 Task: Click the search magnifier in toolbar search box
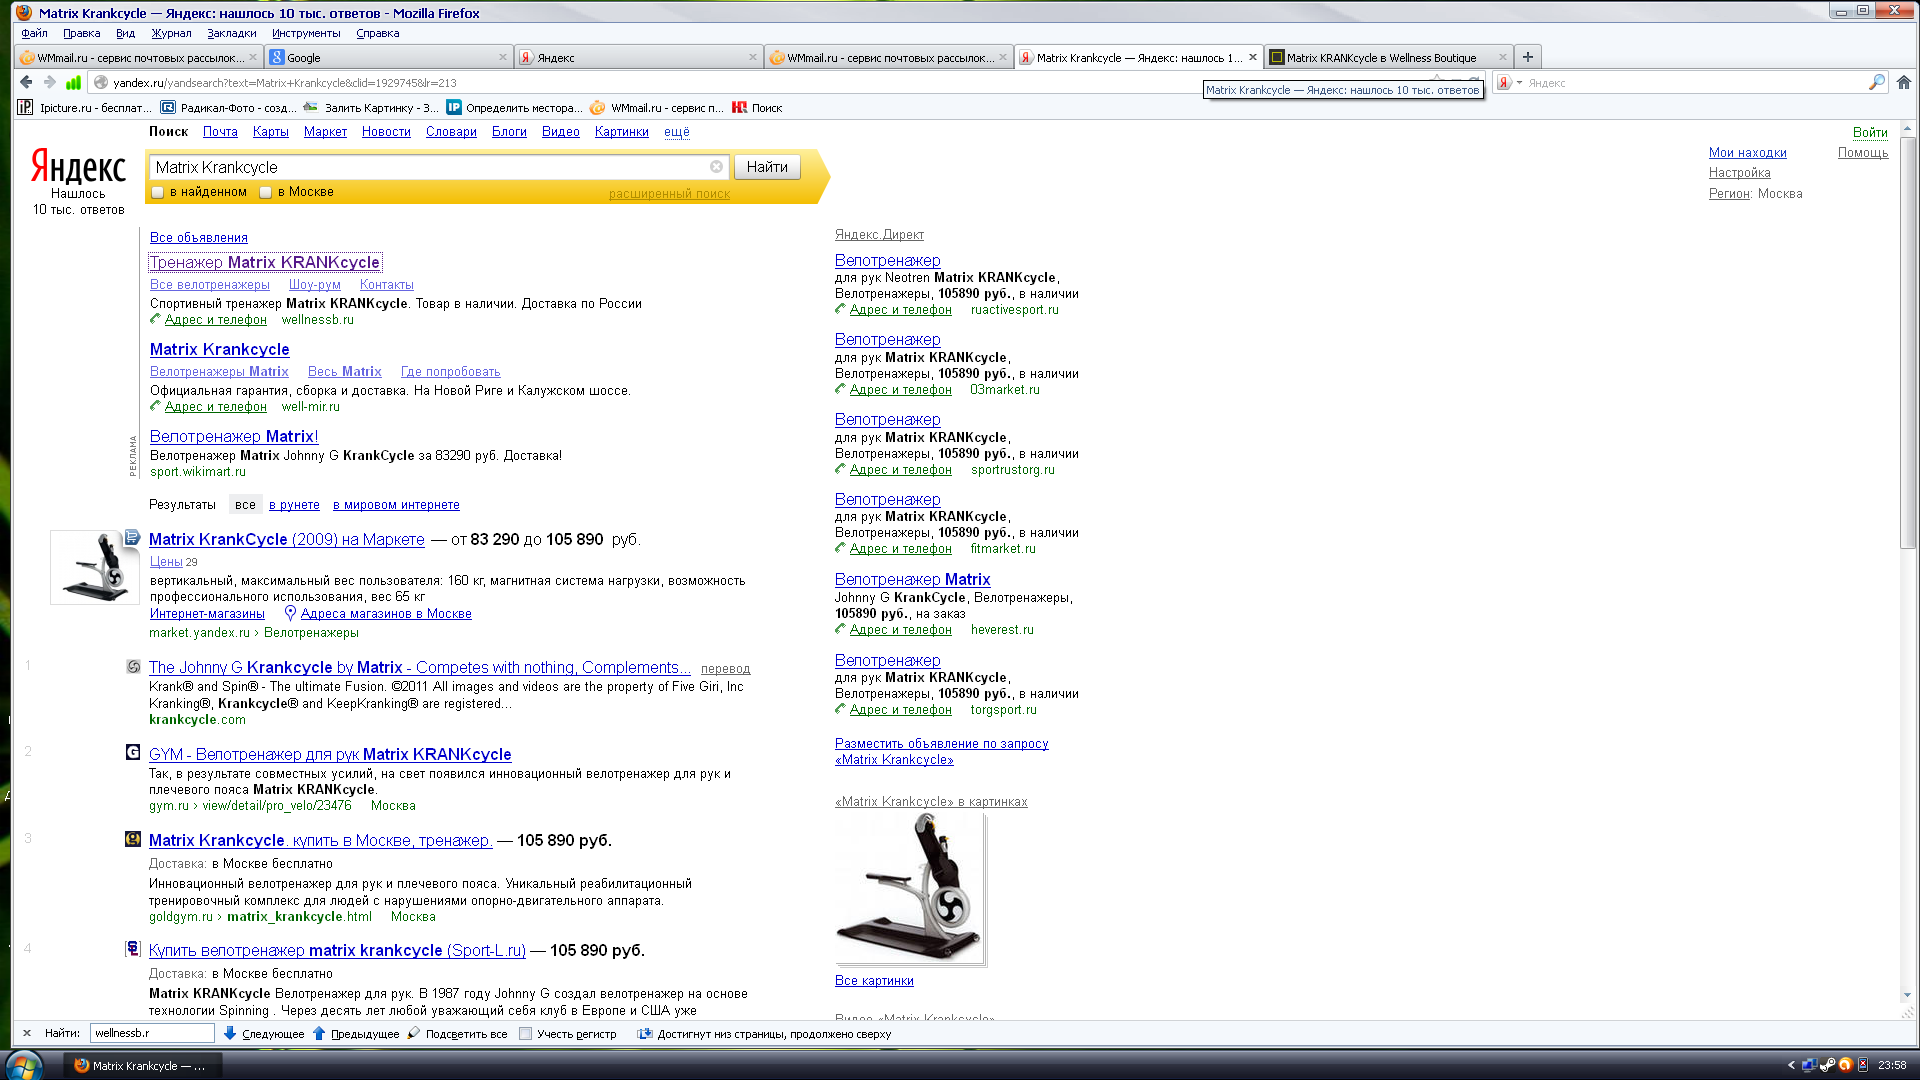click(1876, 83)
